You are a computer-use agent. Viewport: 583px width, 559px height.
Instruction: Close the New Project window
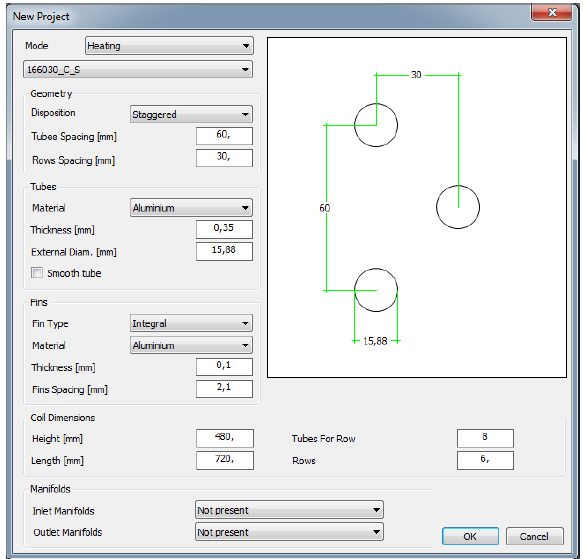point(552,13)
